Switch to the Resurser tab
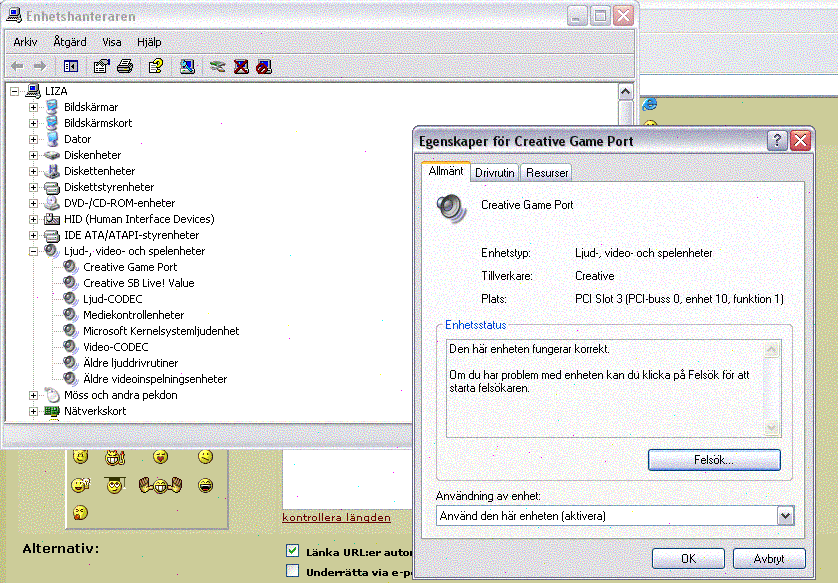Viewport: 838px width, 583px height. coord(547,173)
